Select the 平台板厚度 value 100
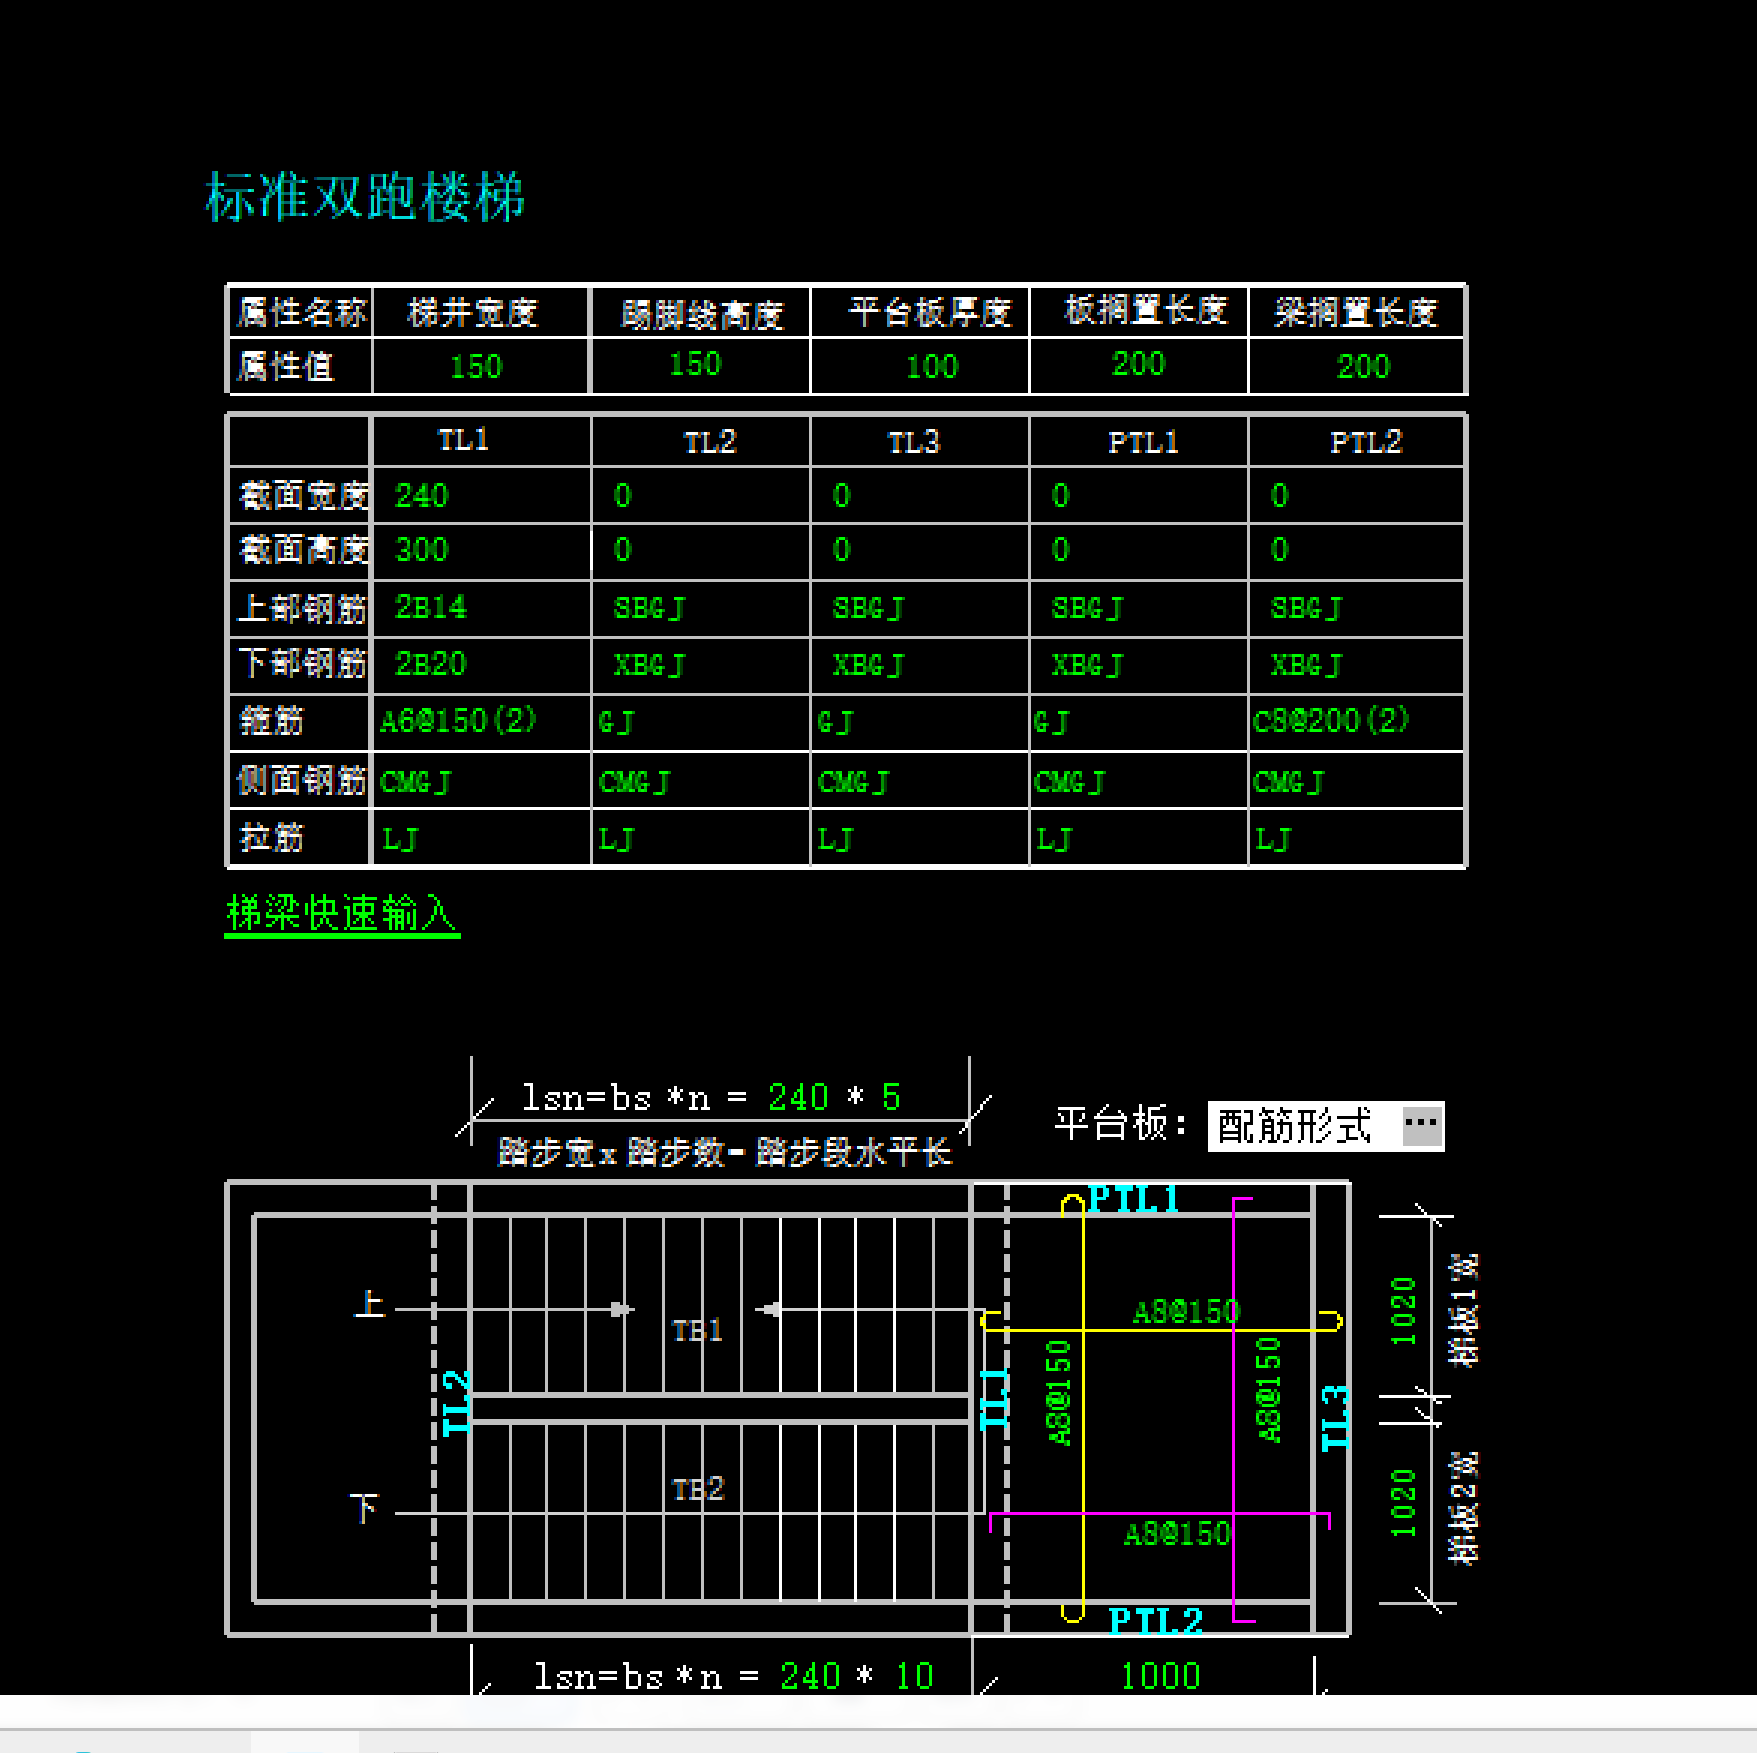 pos(932,366)
